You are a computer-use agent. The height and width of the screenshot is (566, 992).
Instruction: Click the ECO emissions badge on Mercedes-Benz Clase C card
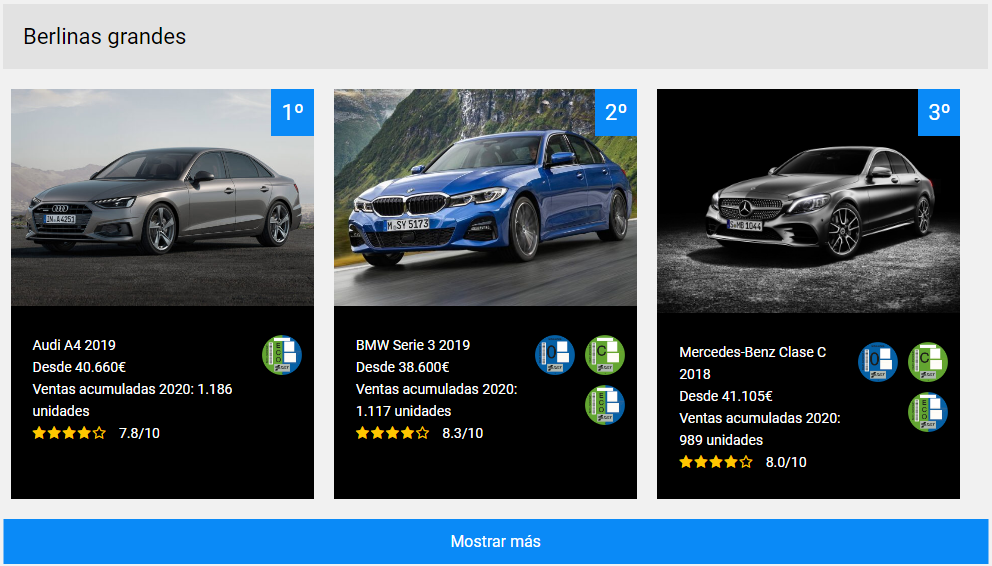928,412
